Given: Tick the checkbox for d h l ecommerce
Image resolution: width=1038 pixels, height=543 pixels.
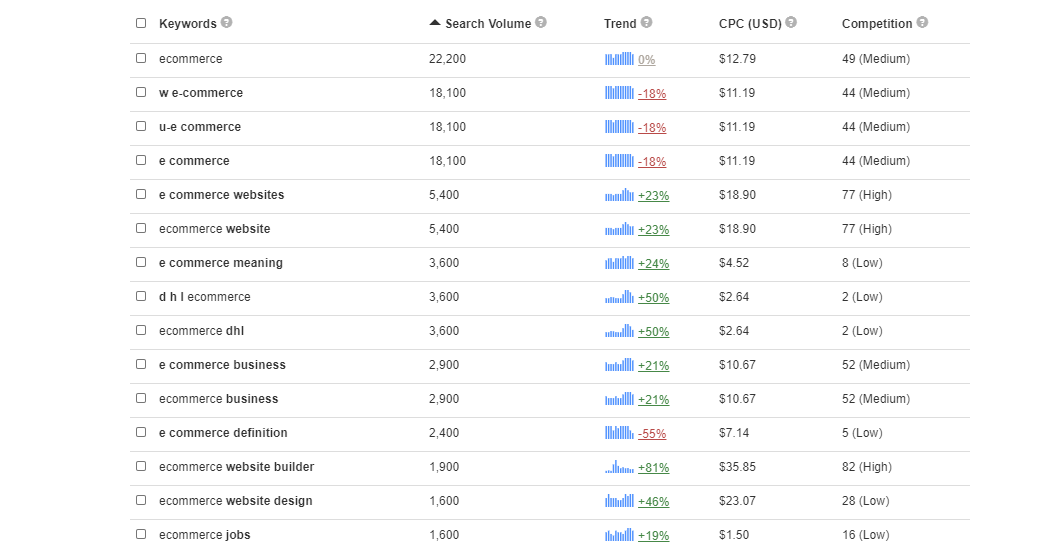Looking at the screenshot, I should [141, 297].
